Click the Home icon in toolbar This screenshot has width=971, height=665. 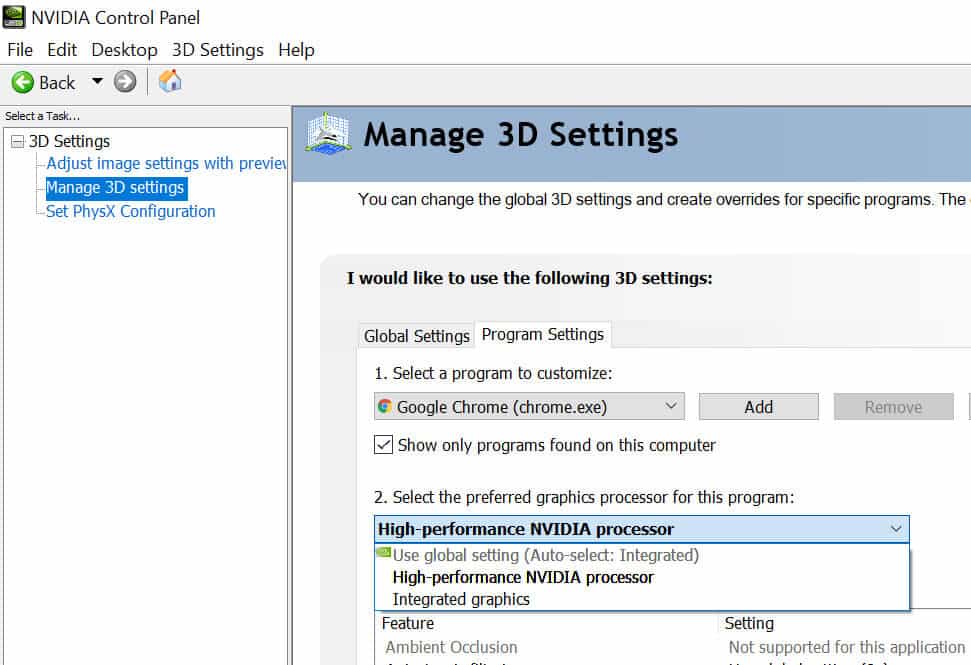[171, 82]
